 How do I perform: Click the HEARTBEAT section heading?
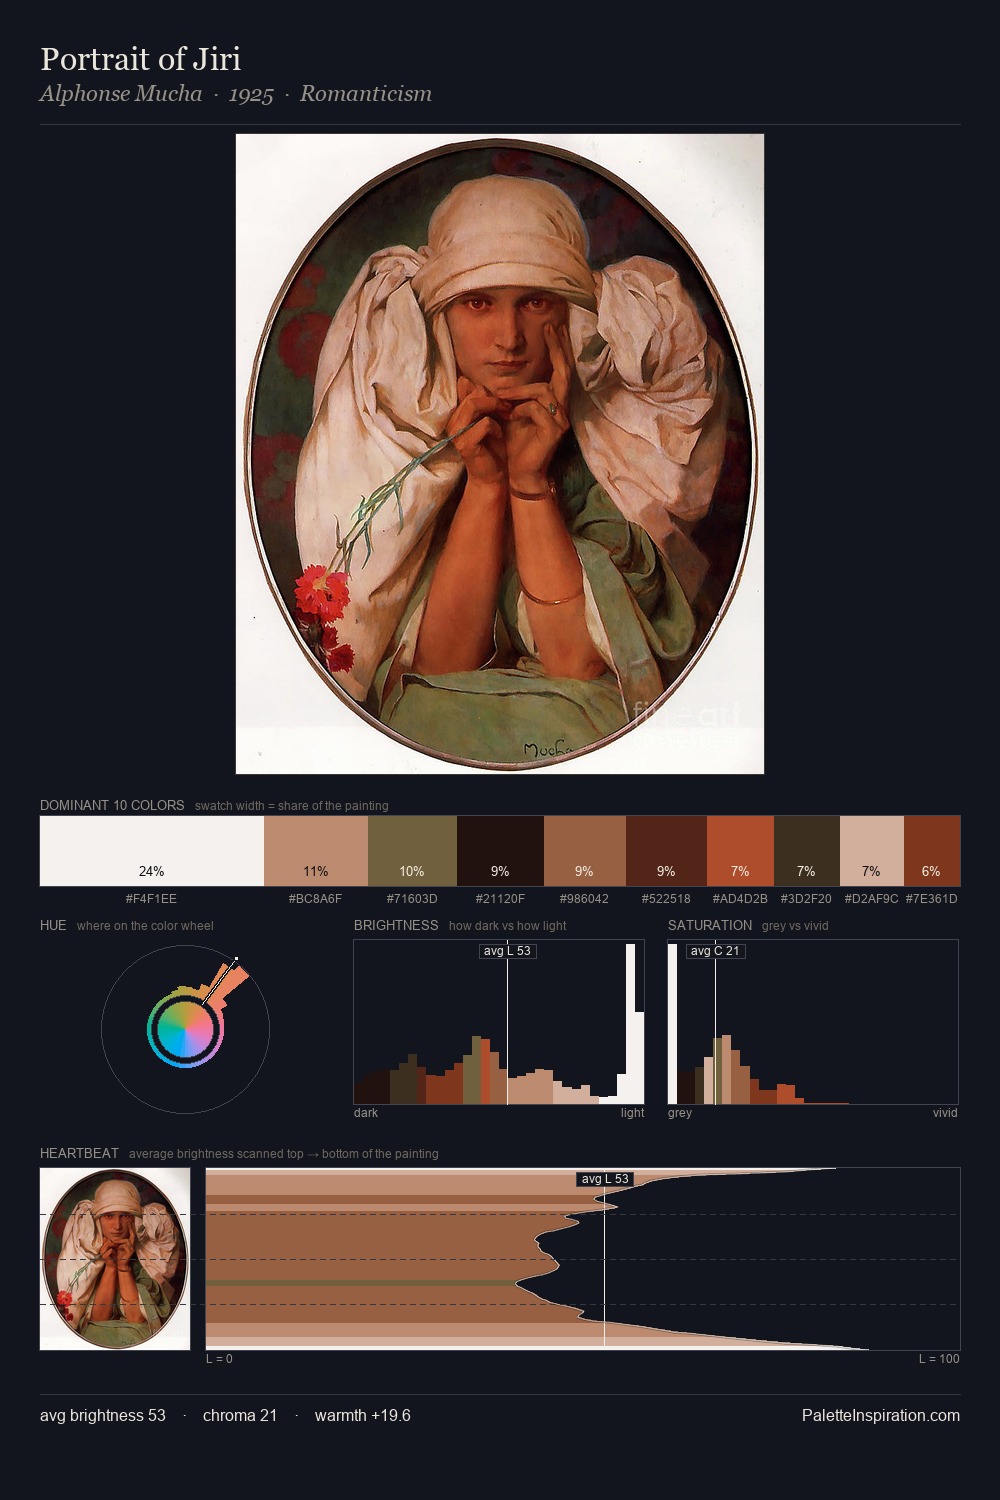click(79, 1153)
